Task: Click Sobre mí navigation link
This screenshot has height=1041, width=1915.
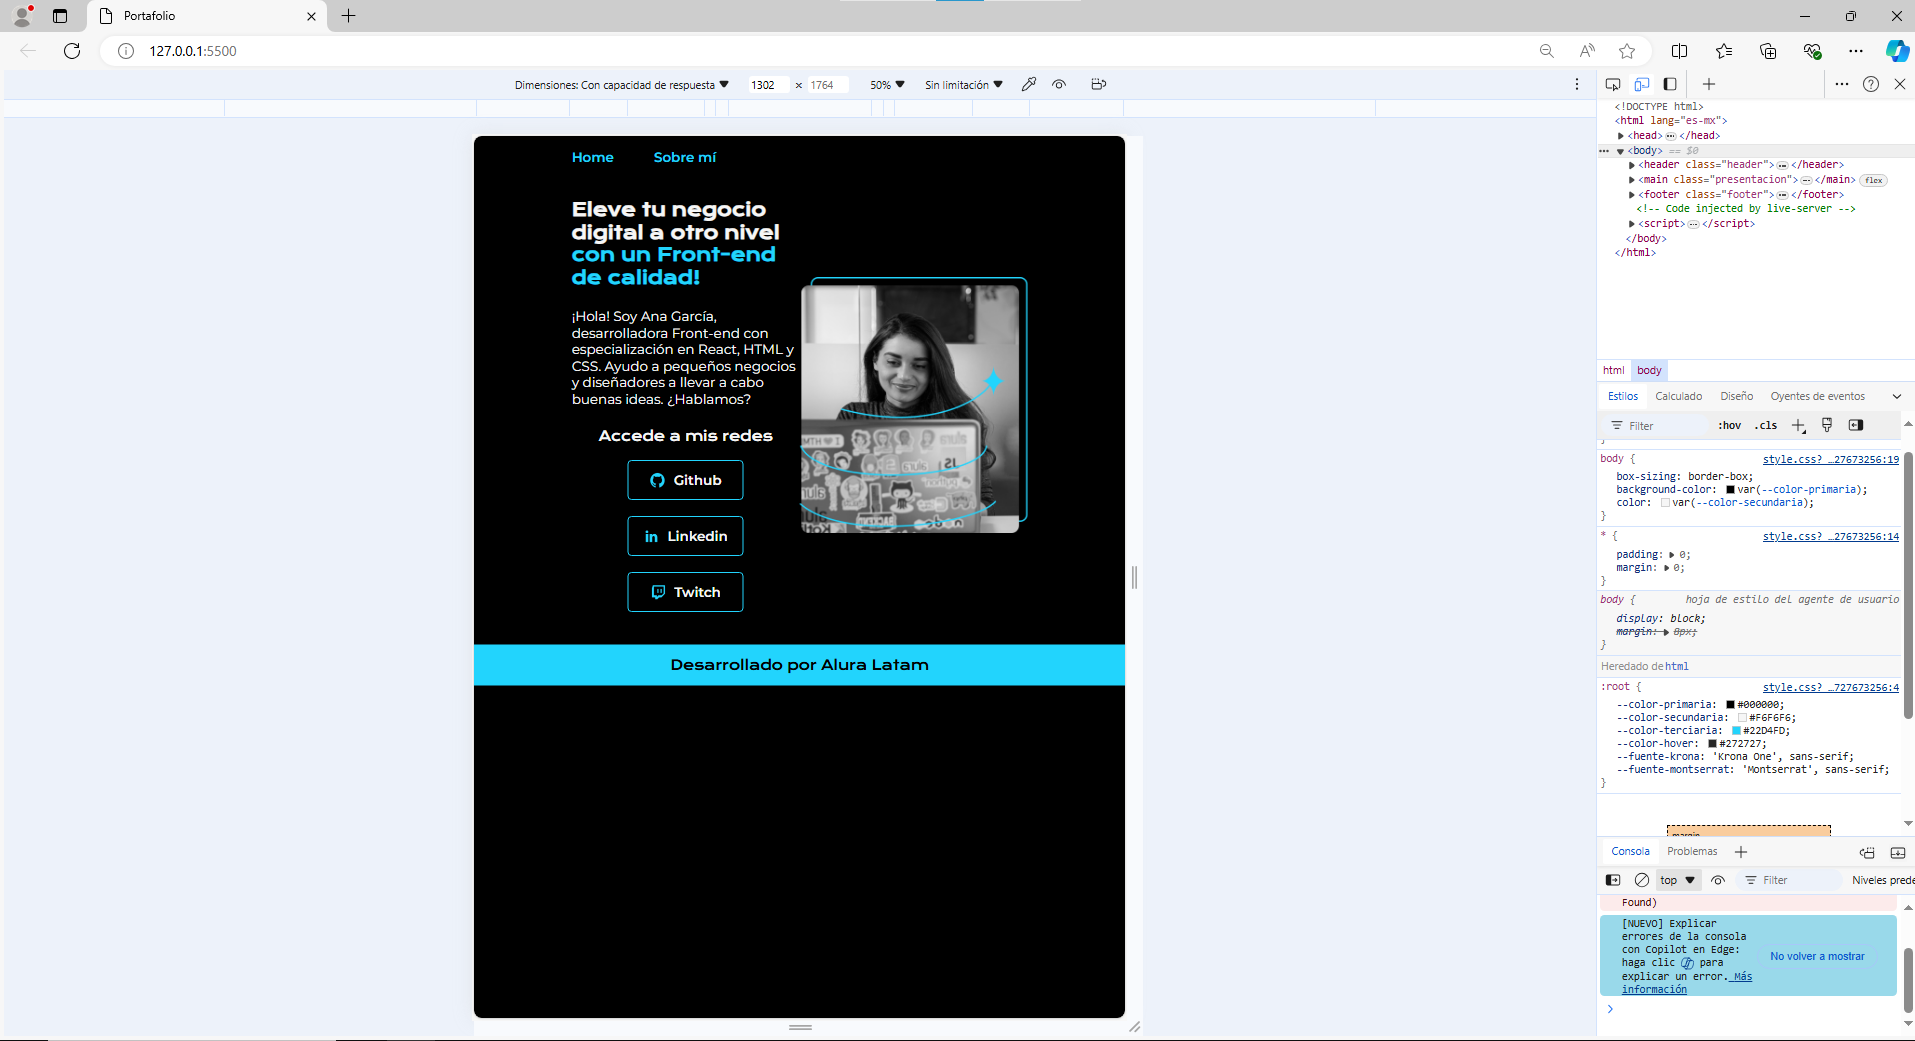Action: [x=685, y=157]
